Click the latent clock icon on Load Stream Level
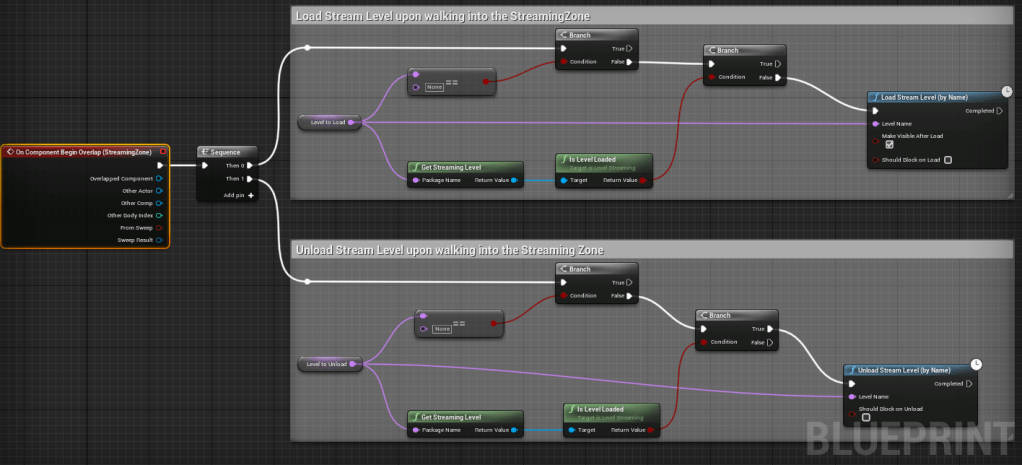Image resolution: width=1022 pixels, height=465 pixels. point(1003,89)
